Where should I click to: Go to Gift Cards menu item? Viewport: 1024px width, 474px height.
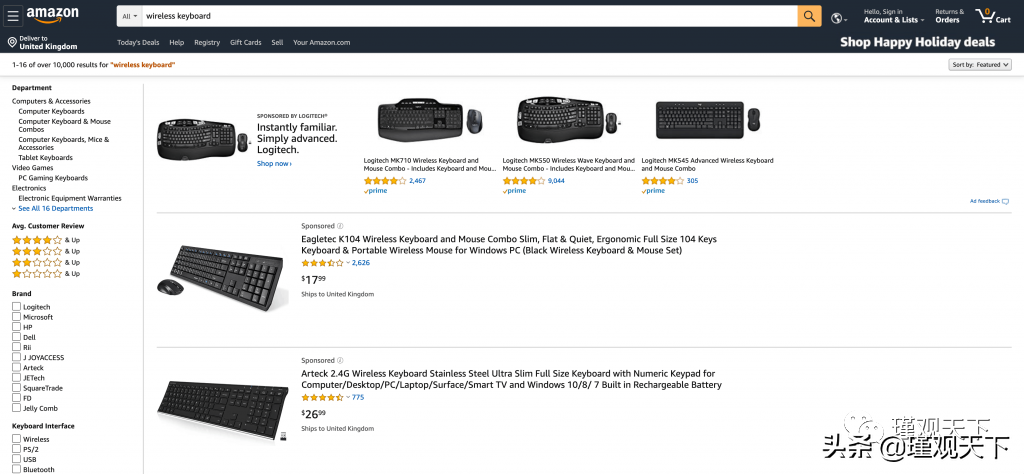tap(245, 43)
